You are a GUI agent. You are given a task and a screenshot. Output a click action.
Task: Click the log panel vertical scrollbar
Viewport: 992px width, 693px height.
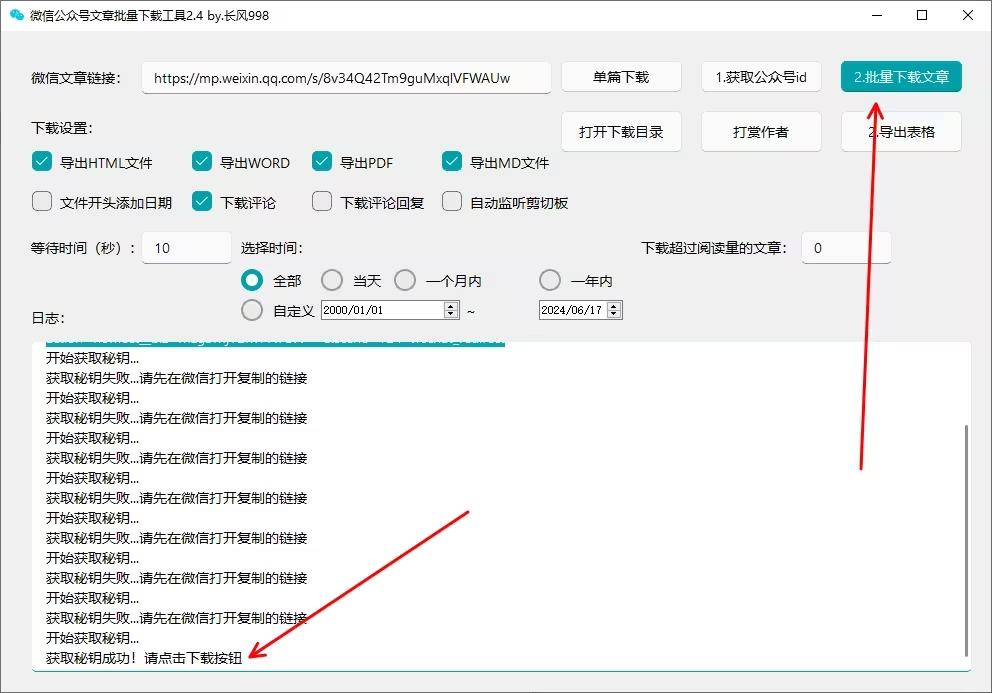coord(966,538)
